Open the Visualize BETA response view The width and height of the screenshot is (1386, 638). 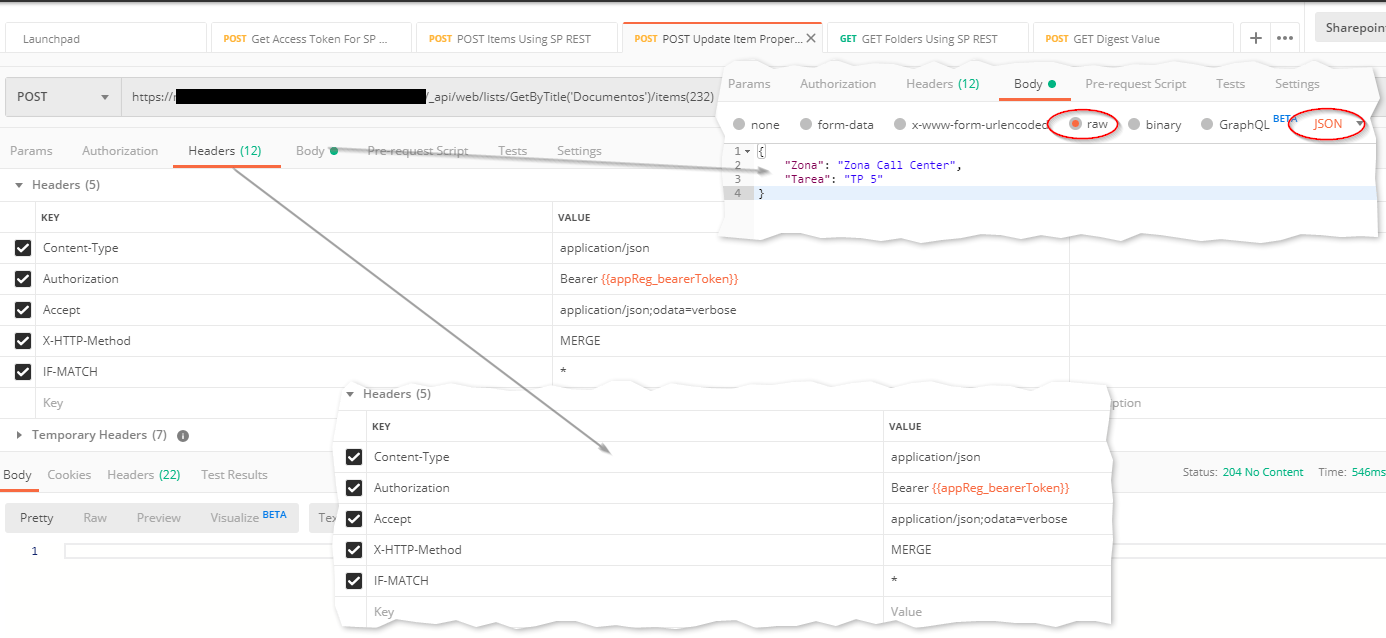pyautogui.click(x=234, y=517)
